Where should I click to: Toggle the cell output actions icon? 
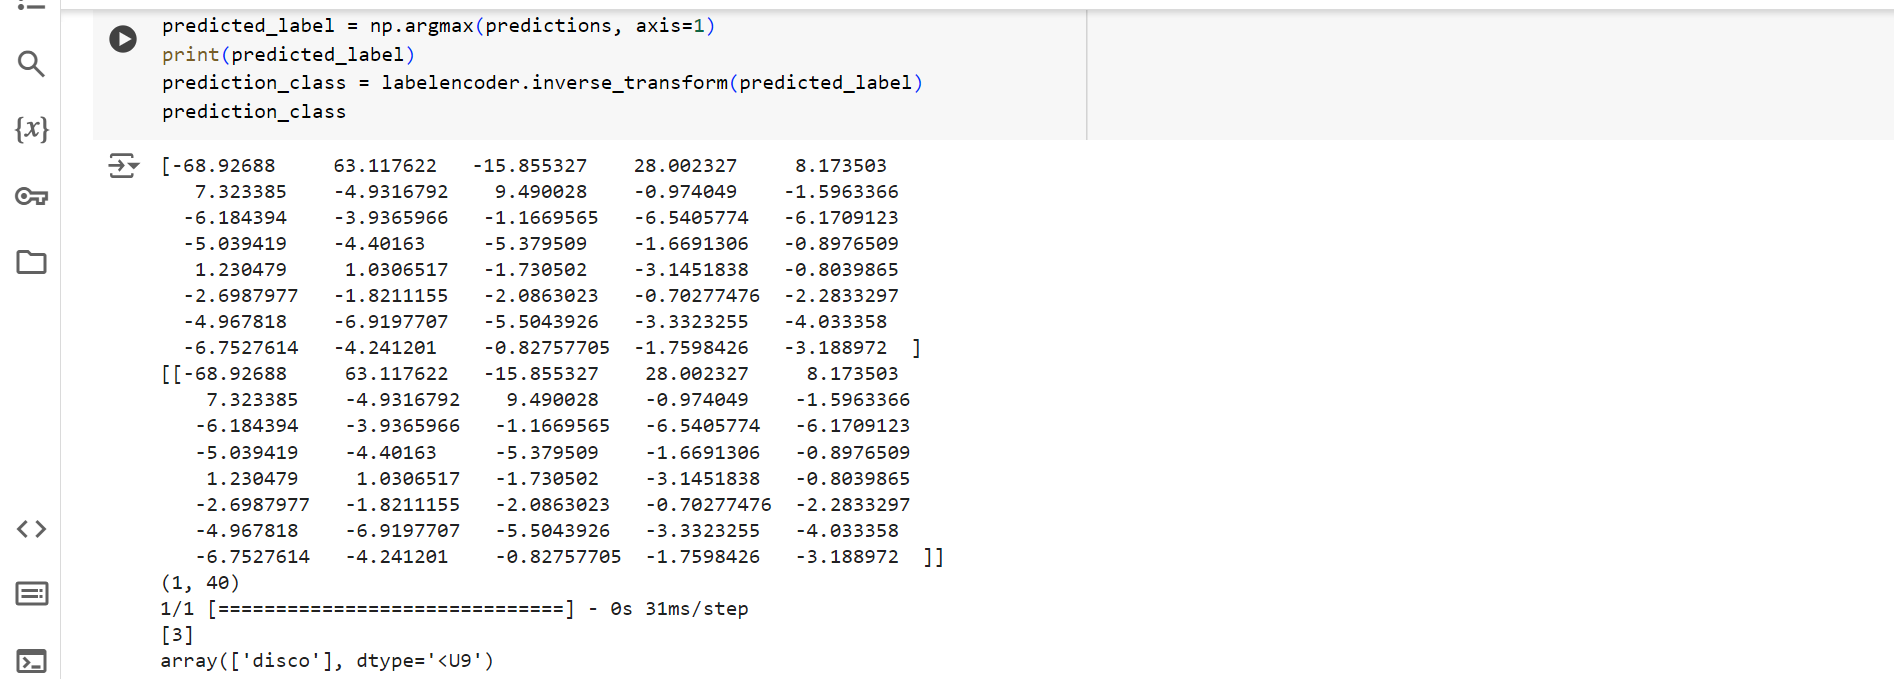(x=123, y=165)
